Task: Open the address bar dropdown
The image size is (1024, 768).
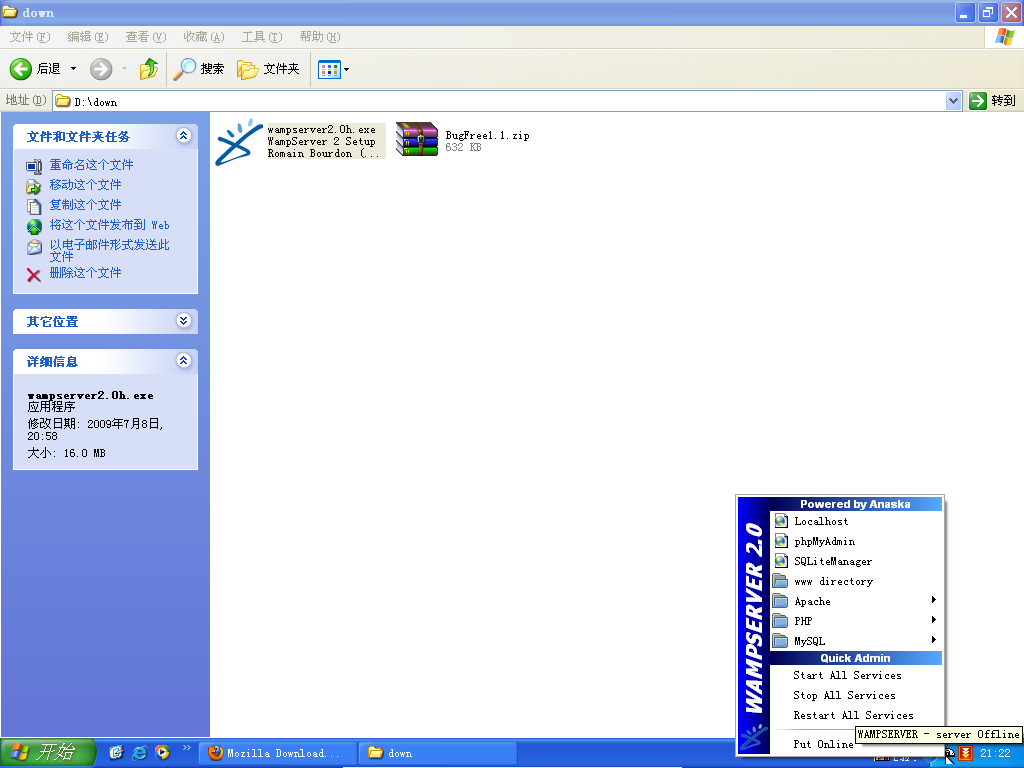Action: [953, 101]
